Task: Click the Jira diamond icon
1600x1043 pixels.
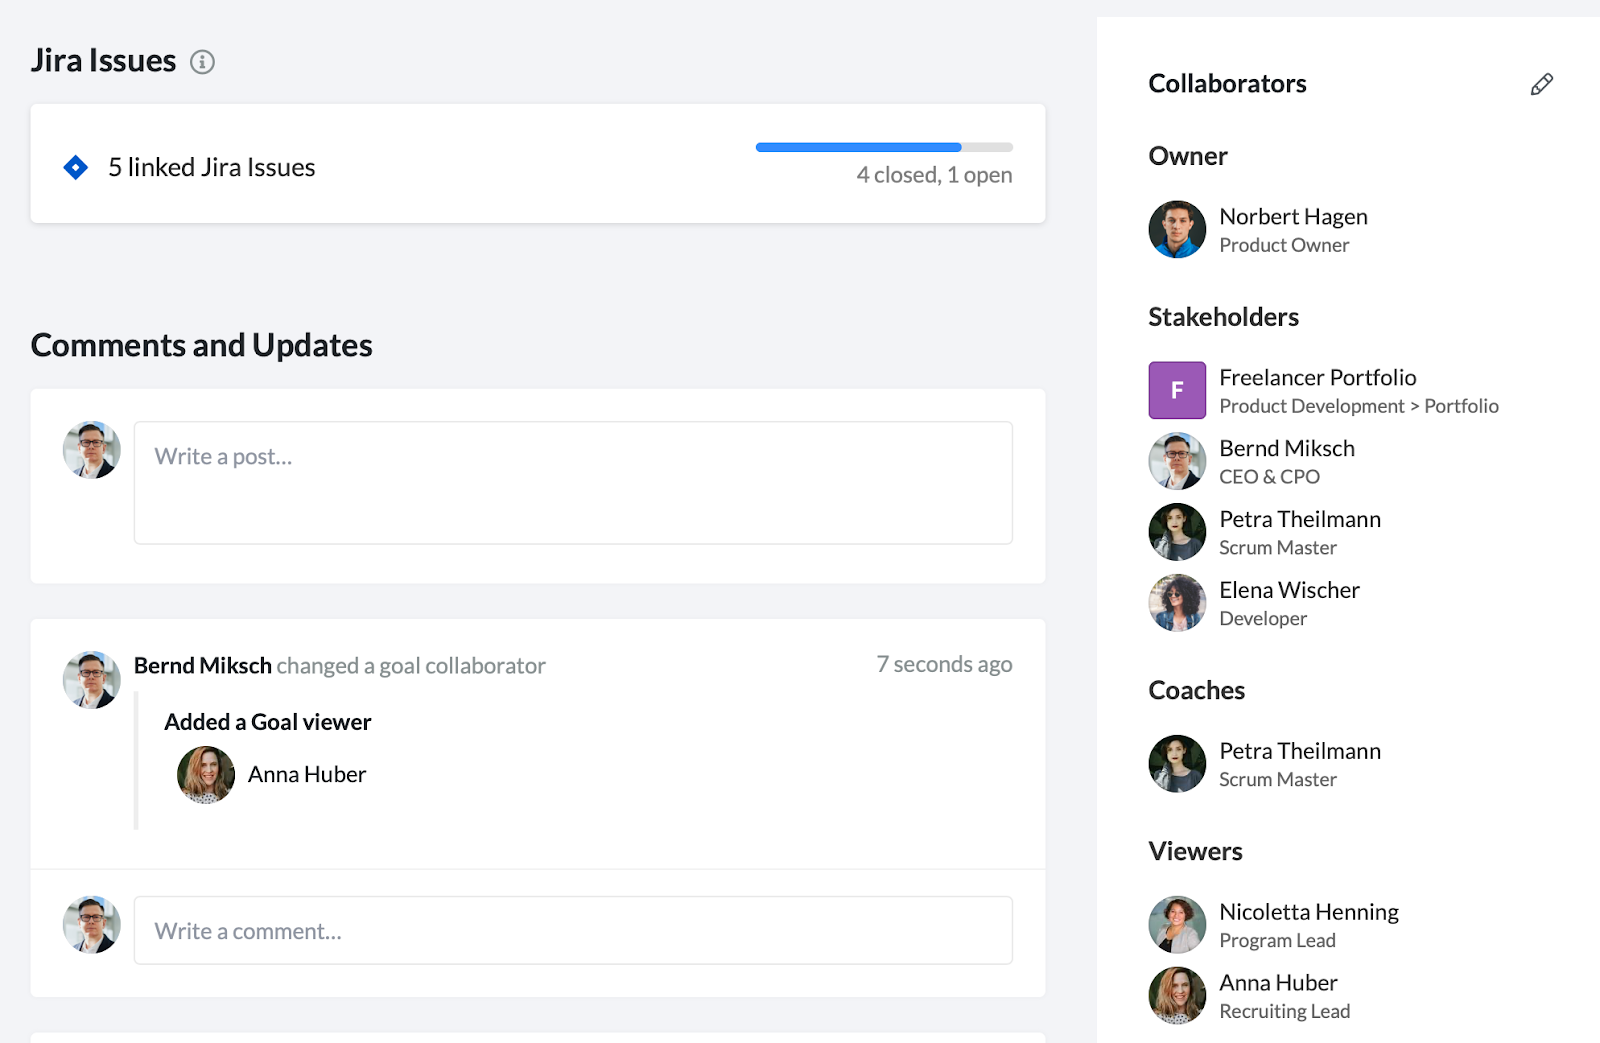Action: [x=75, y=167]
